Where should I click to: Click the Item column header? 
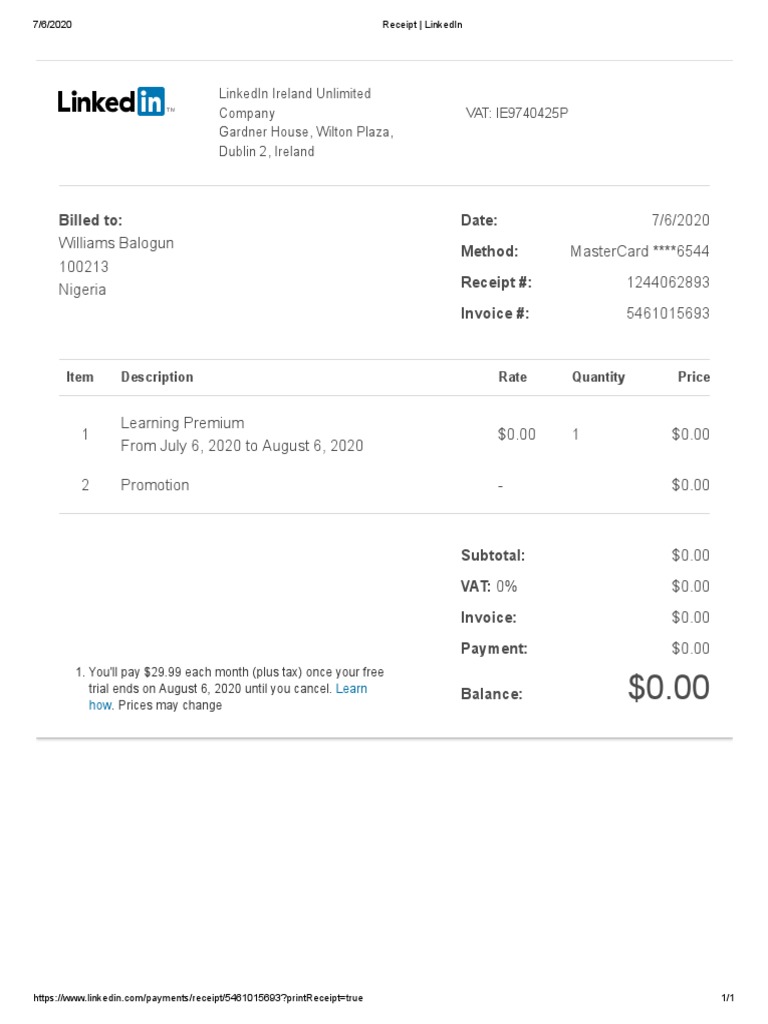click(80, 377)
